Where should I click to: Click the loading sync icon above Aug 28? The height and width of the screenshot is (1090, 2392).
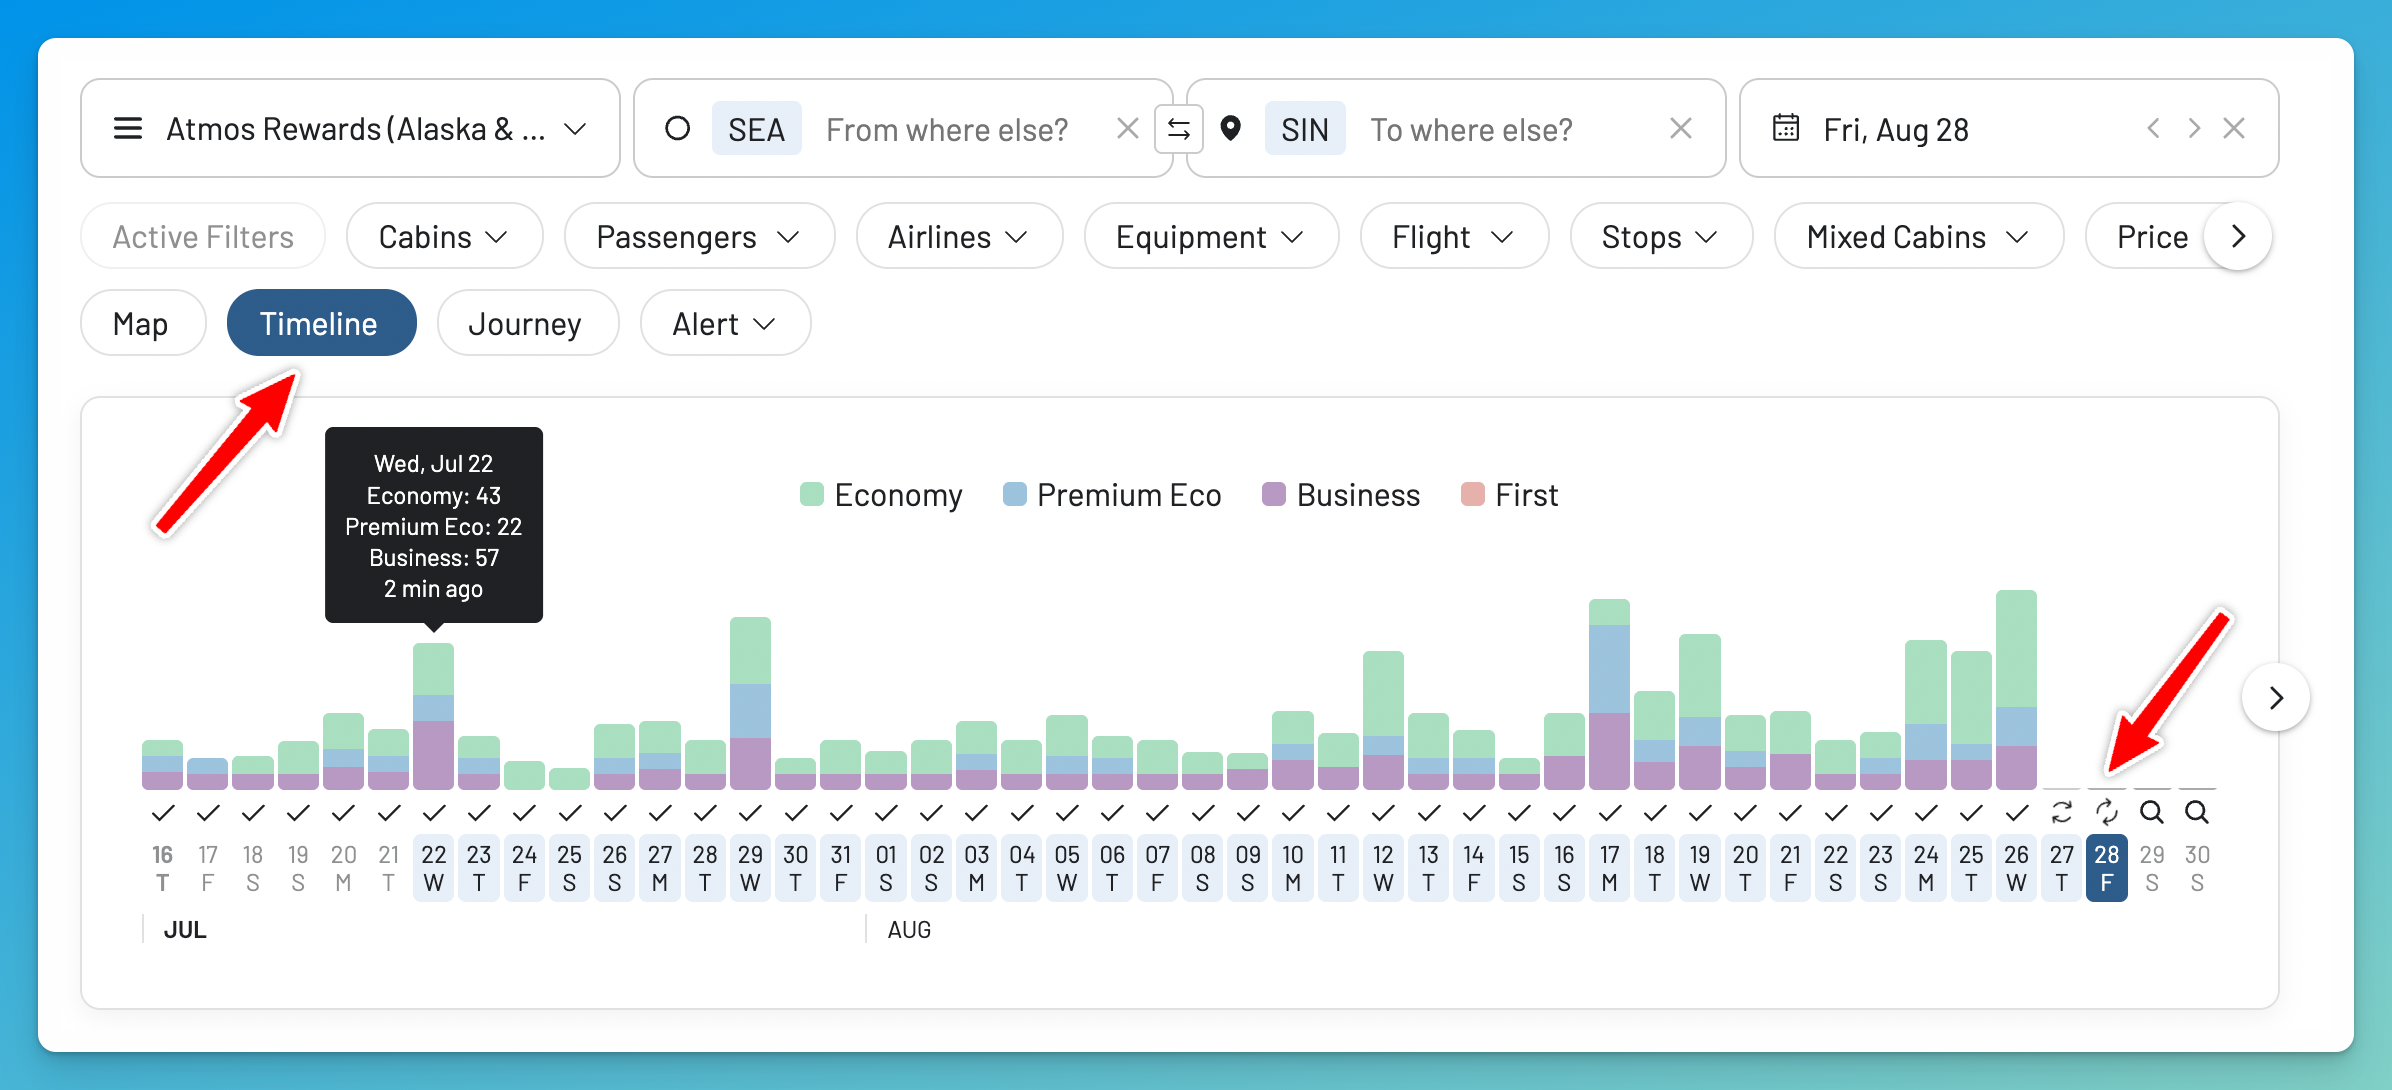coord(2106,812)
